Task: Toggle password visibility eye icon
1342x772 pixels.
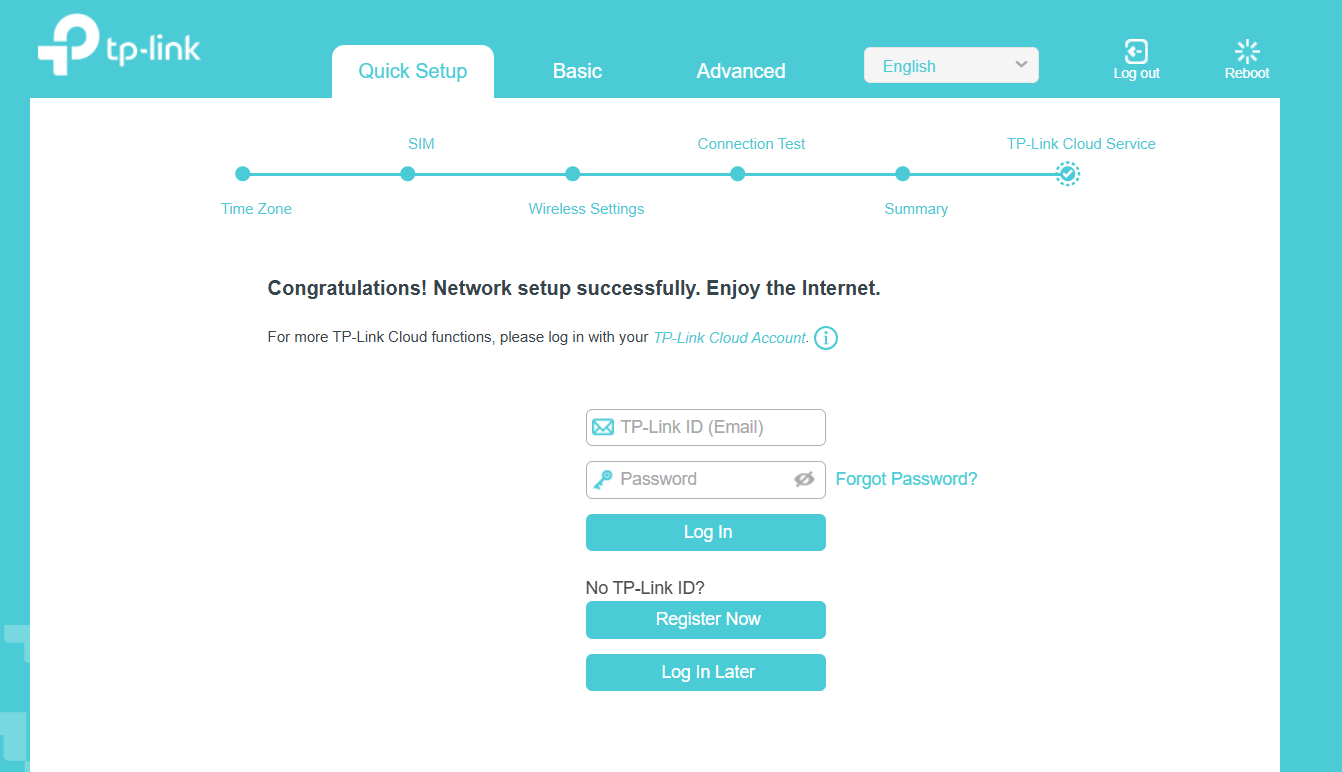Action: 804,480
